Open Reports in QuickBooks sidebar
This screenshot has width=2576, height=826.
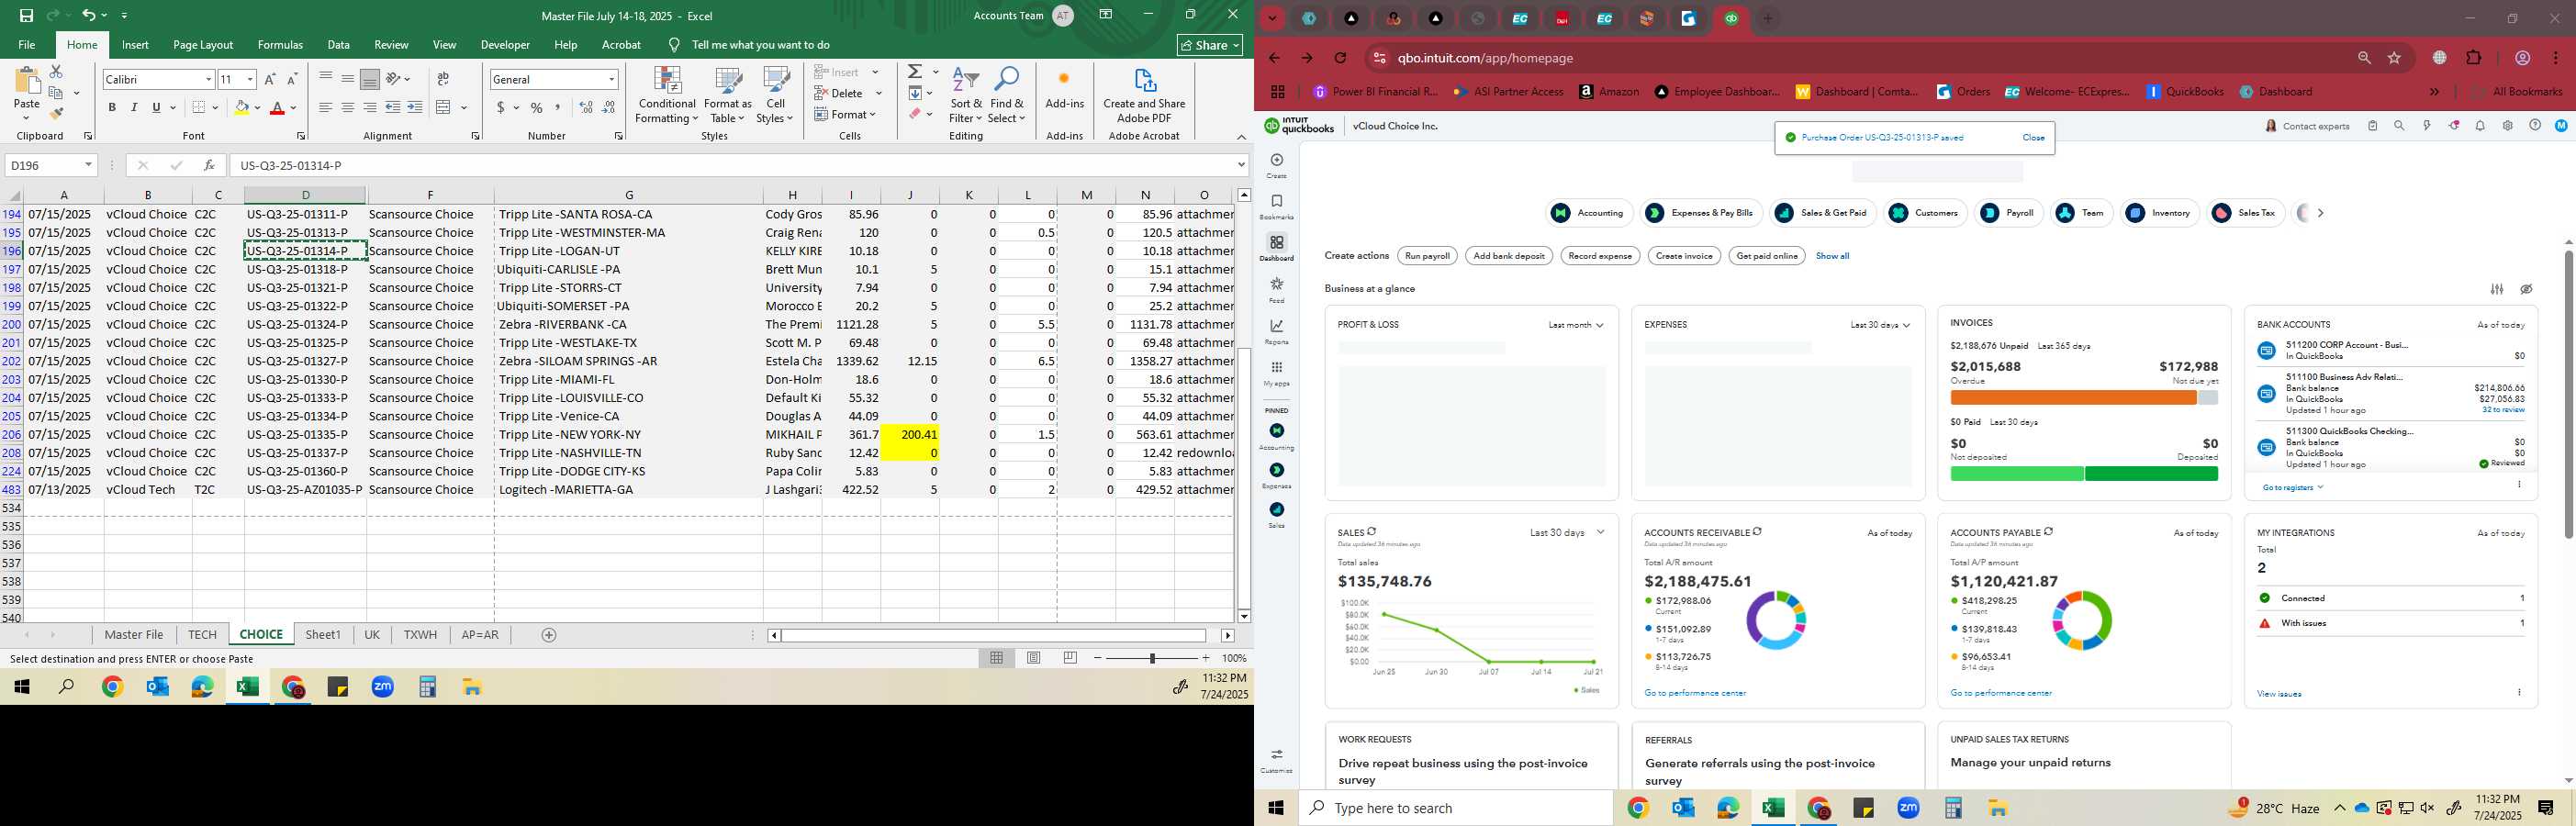tap(1276, 332)
